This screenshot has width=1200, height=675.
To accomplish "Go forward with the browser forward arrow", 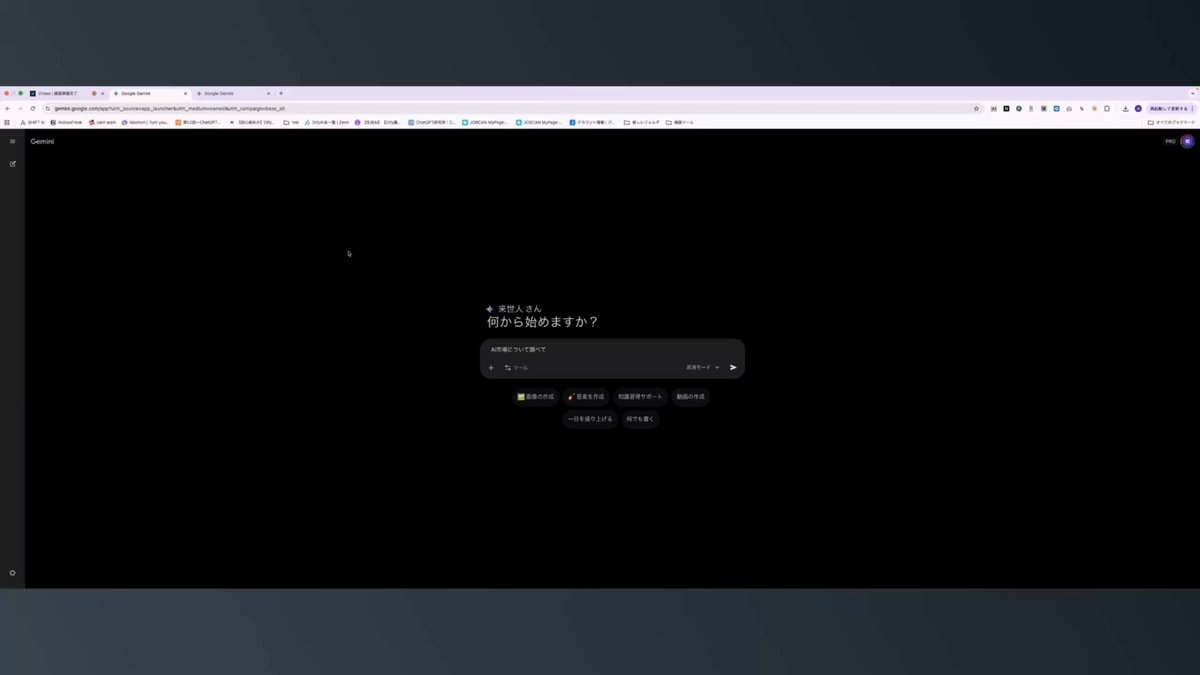I will 20,108.
